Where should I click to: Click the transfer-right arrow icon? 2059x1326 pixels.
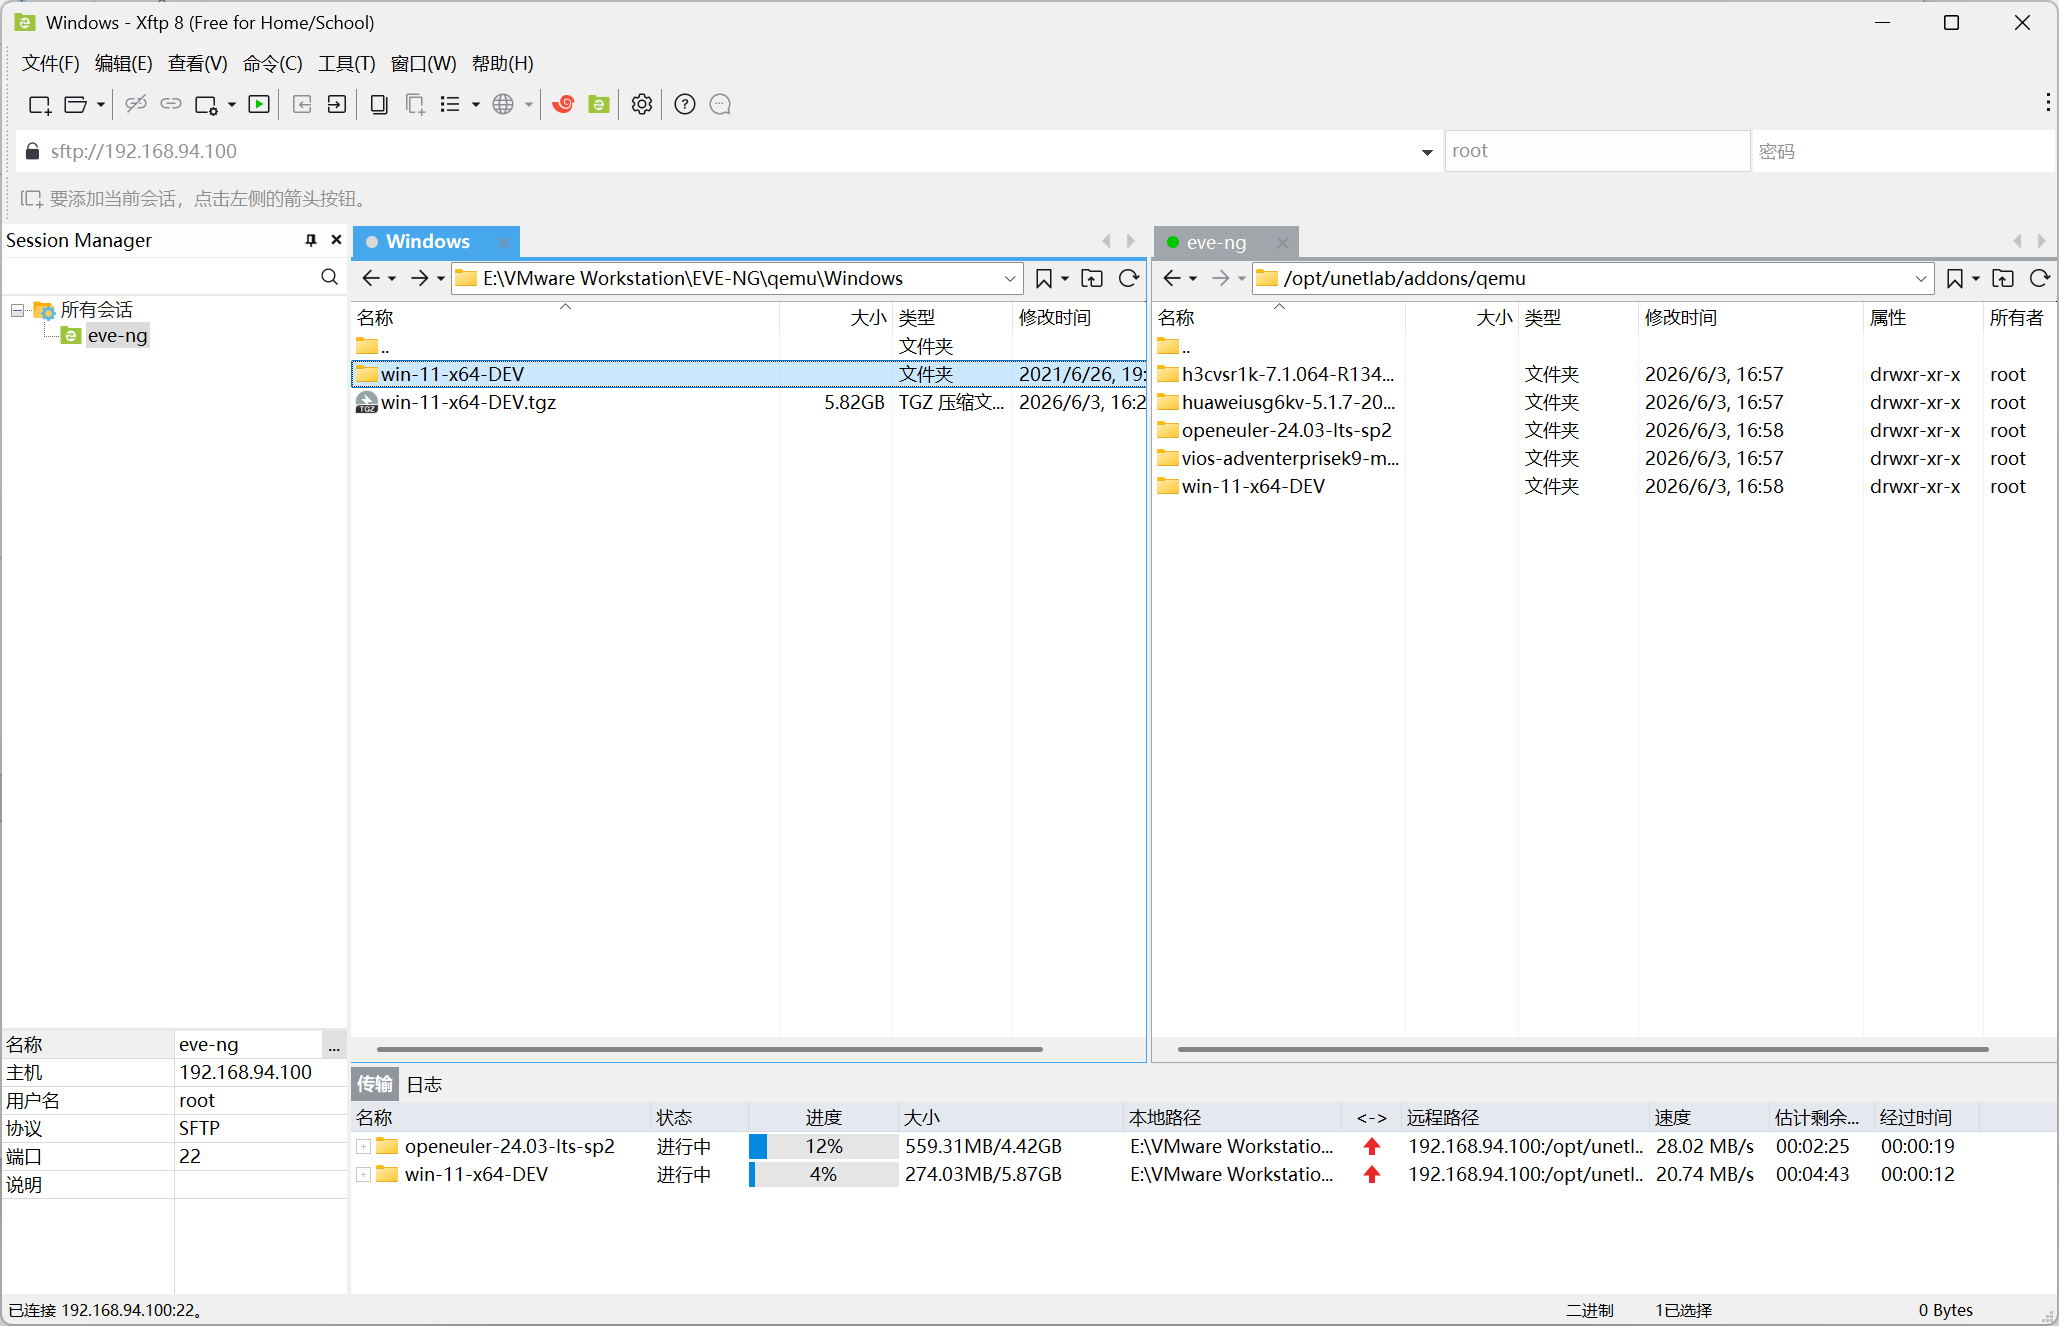pos(337,104)
